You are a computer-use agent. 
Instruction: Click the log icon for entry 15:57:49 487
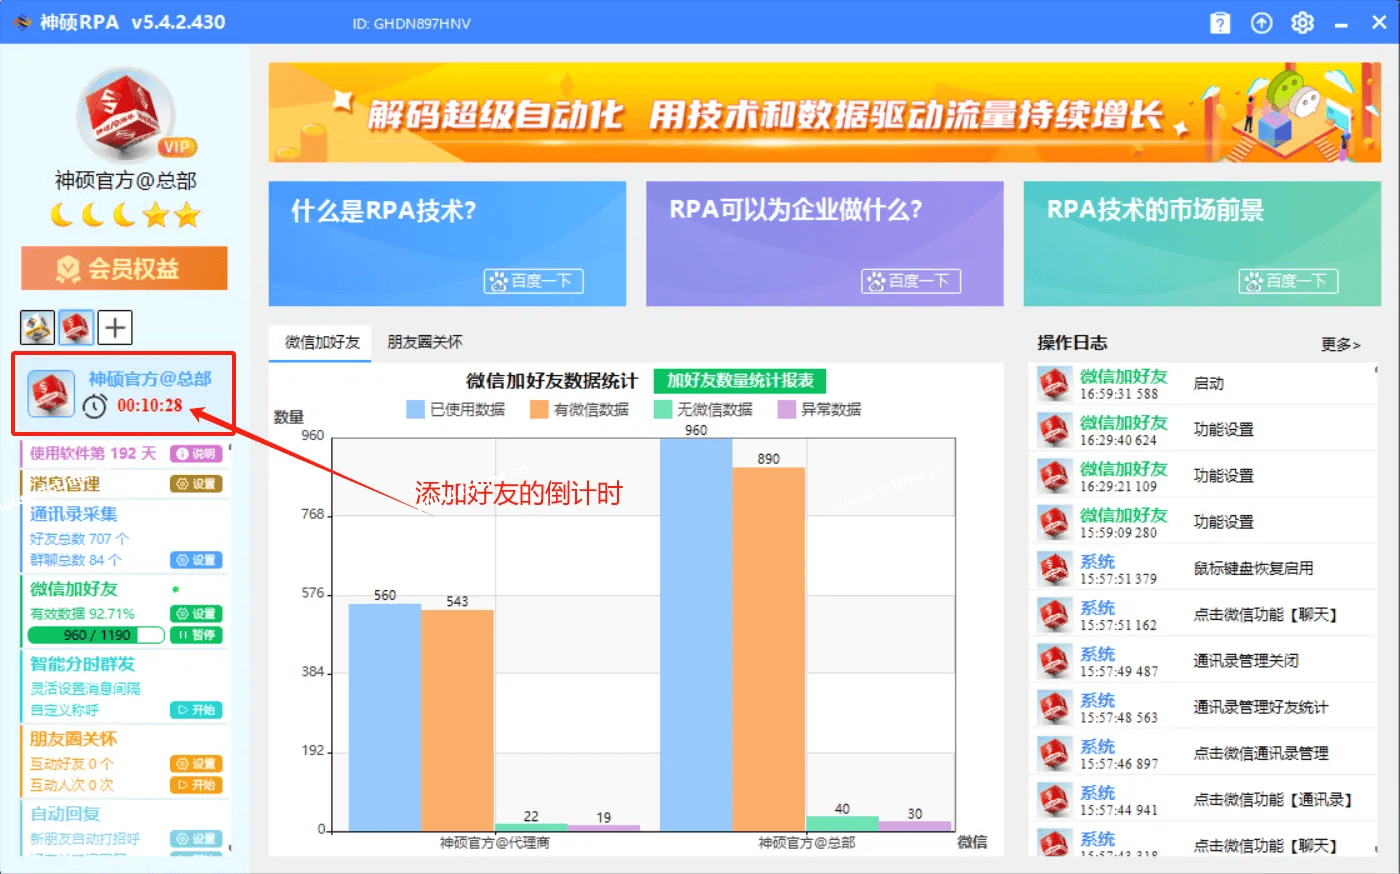[1054, 661]
